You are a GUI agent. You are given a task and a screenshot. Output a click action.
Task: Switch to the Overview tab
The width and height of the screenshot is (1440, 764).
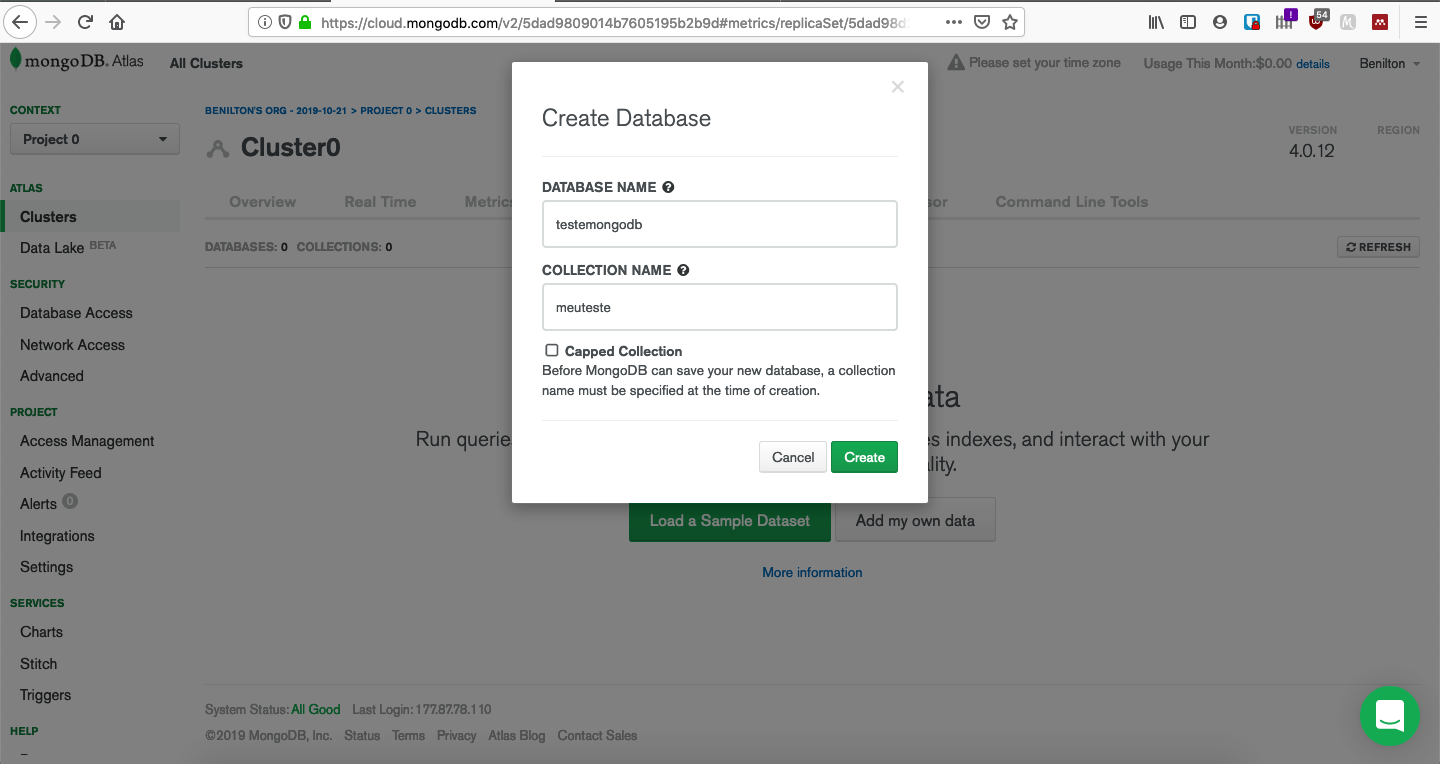tap(262, 201)
